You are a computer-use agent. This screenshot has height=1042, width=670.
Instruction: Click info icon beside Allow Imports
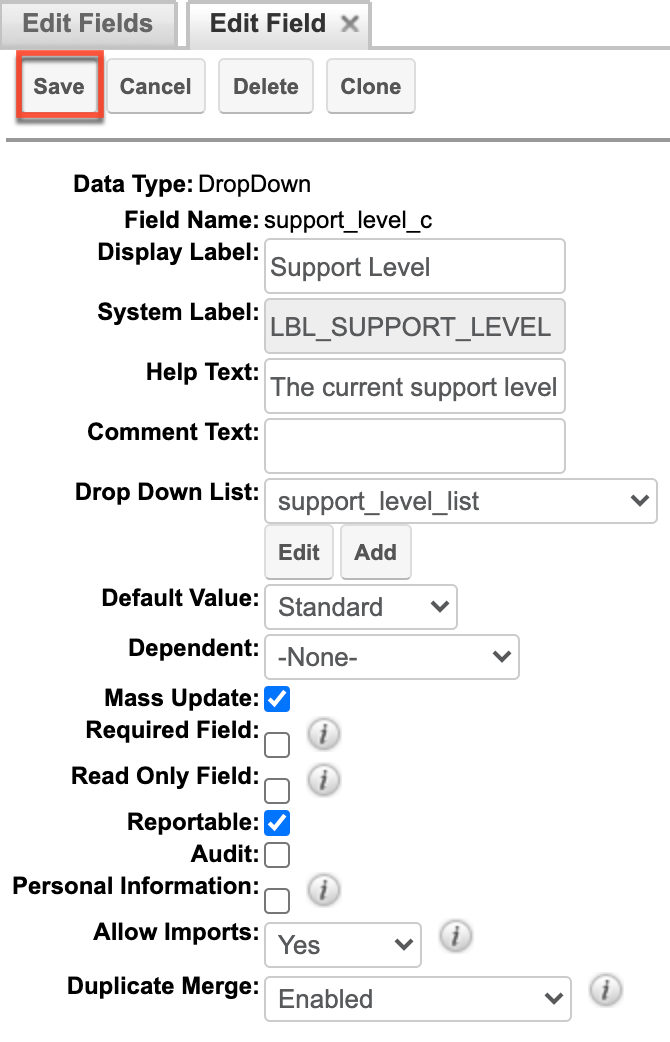456,937
